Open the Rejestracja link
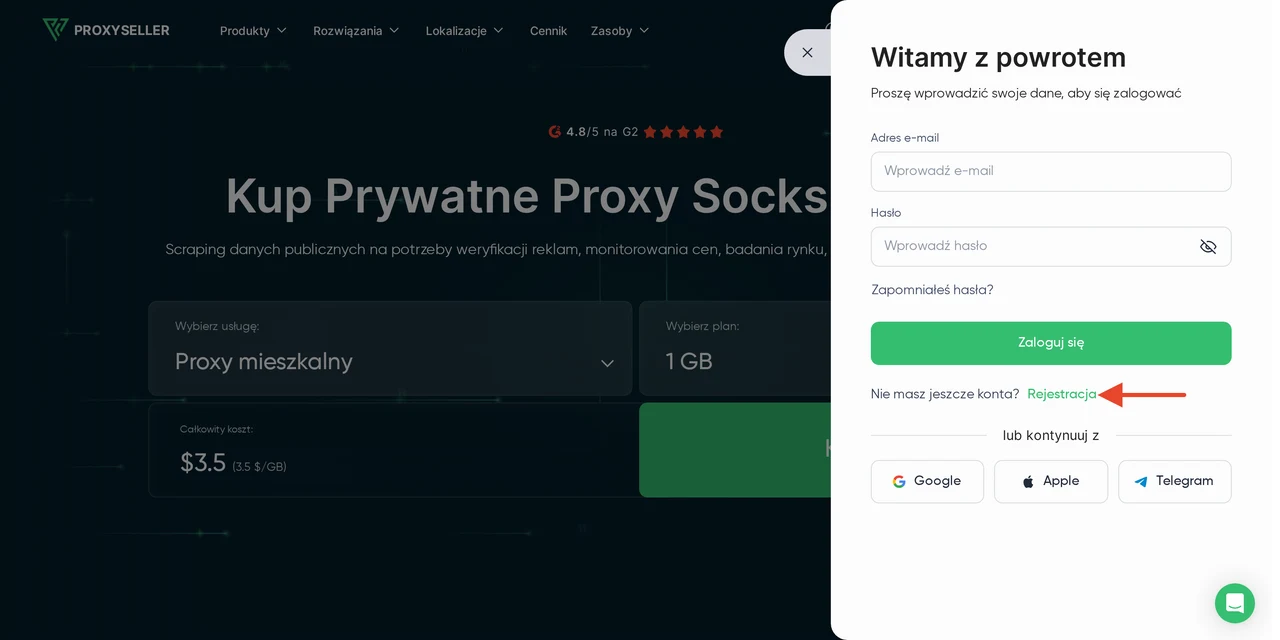Image resolution: width=1280 pixels, height=640 pixels. point(1062,394)
